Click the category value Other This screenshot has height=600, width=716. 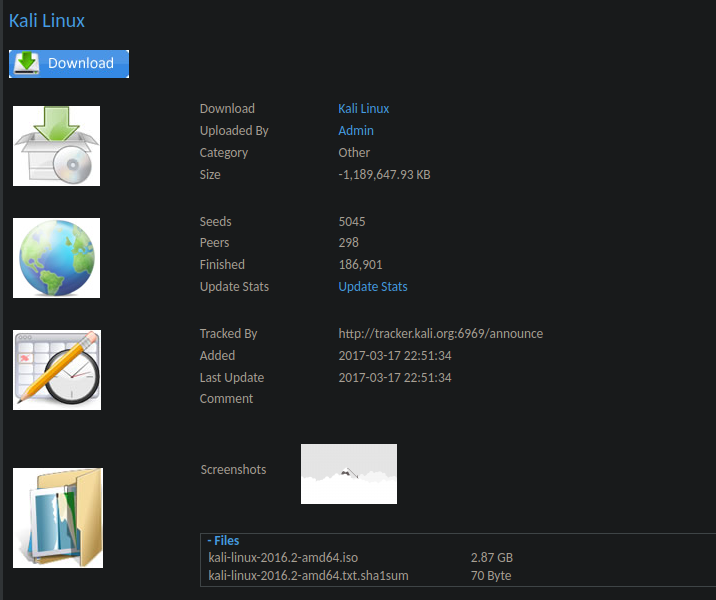pyautogui.click(x=354, y=153)
